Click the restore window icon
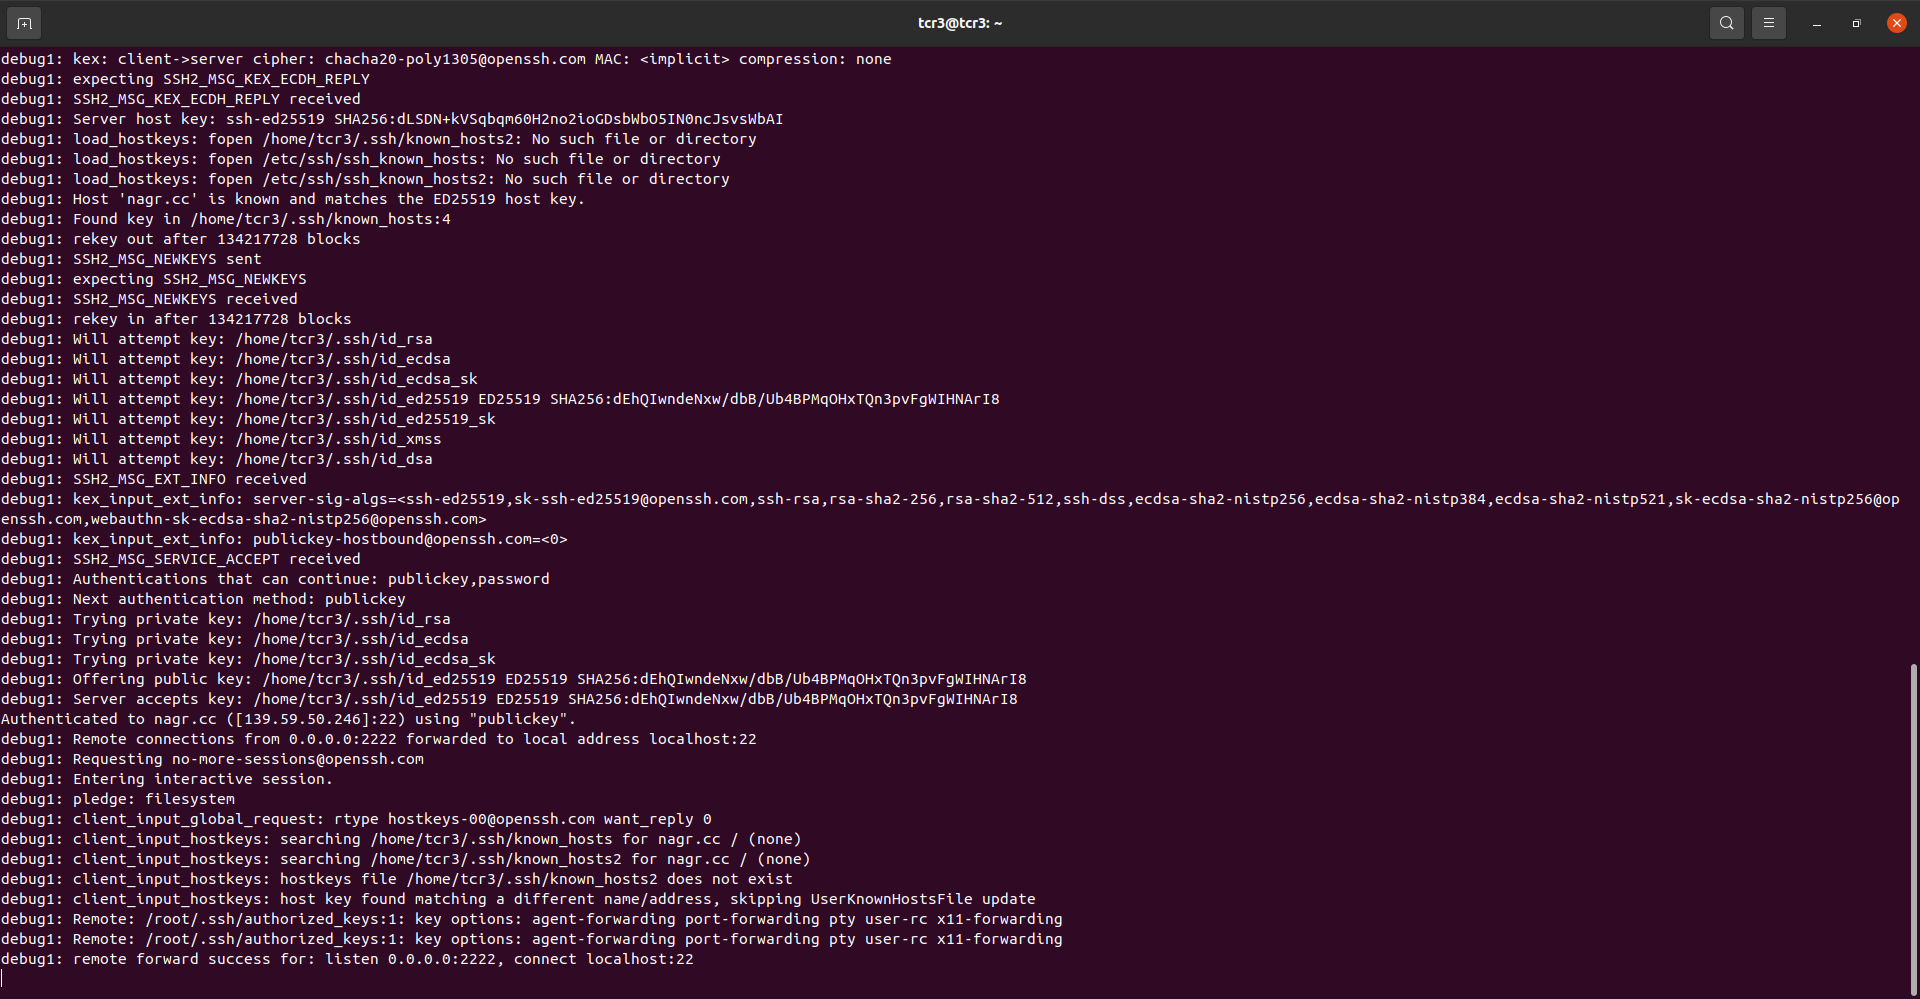This screenshot has width=1920, height=999. point(1855,22)
